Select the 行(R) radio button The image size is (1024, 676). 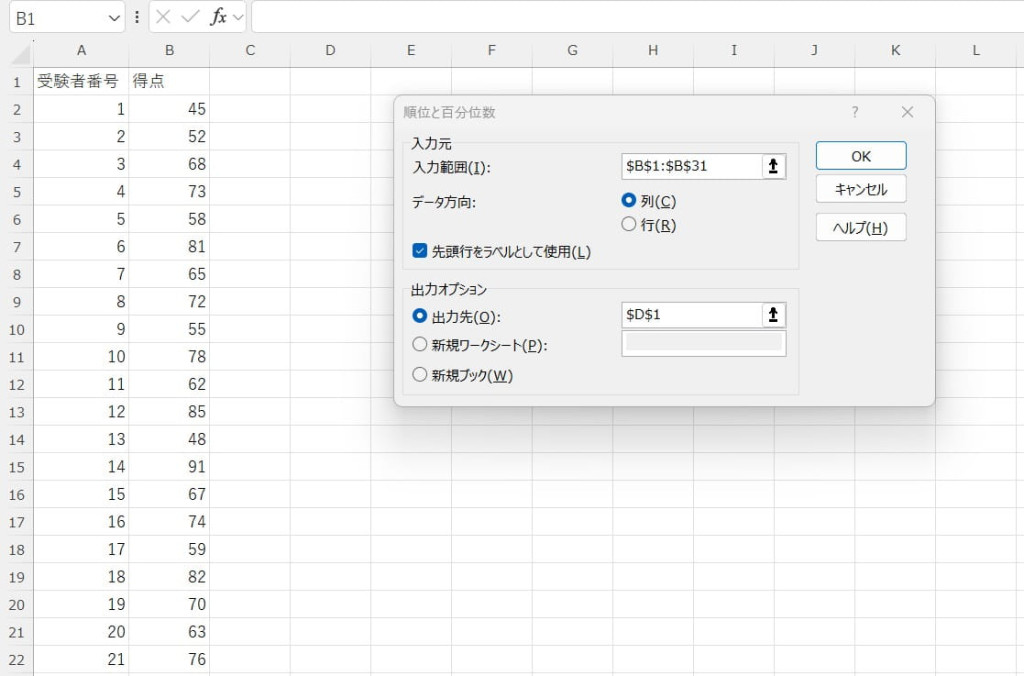629,225
